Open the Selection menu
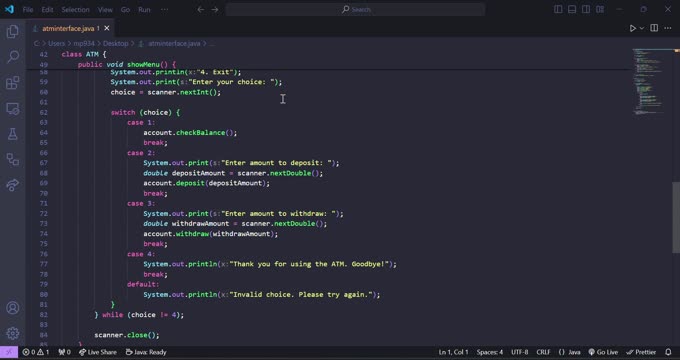Image resolution: width=680 pixels, height=360 pixels. [x=75, y=10]
